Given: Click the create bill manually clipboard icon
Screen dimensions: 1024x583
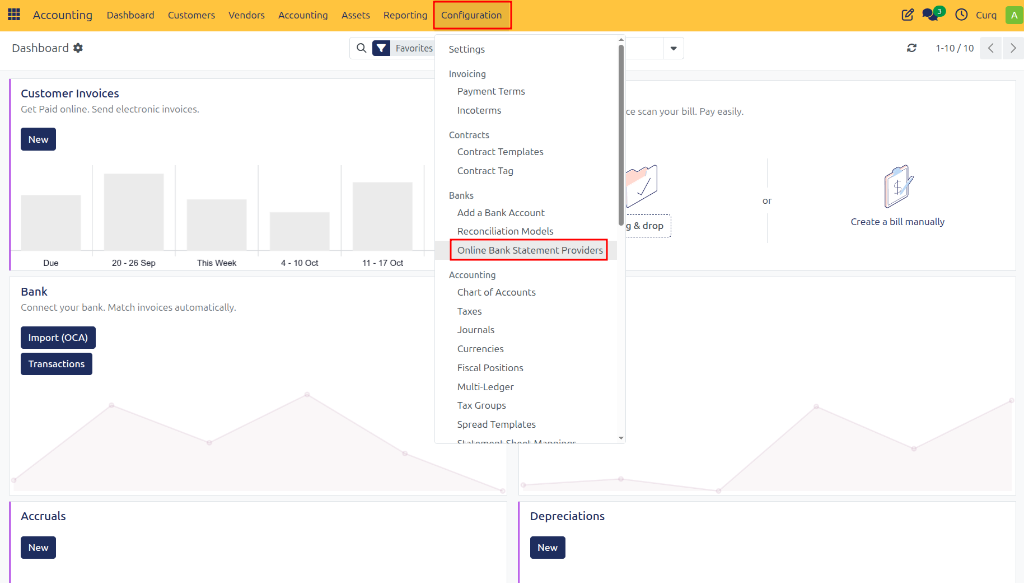Looking at the screenshot, I should click(x=898, y=186).
